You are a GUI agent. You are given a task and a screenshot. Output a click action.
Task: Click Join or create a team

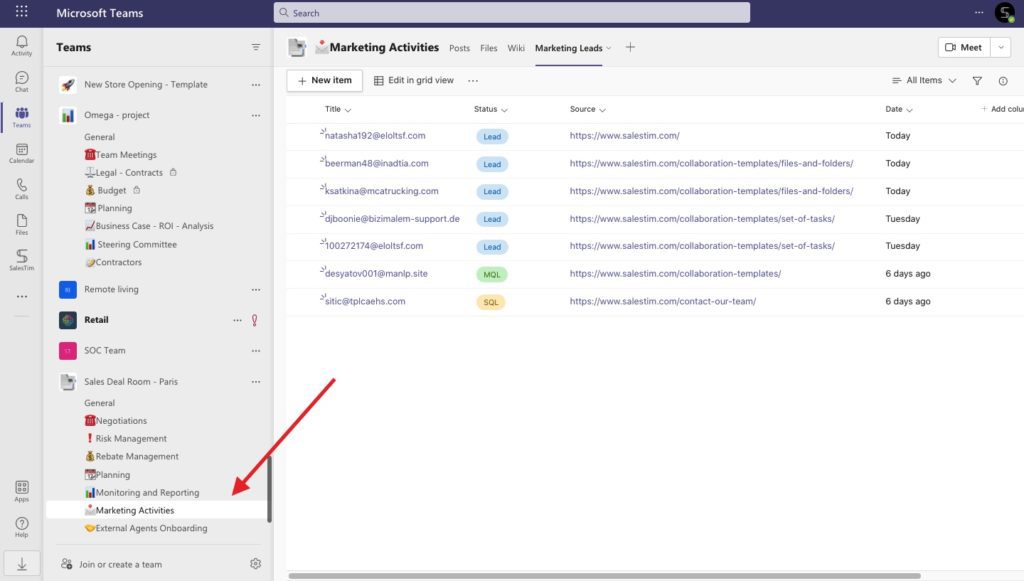click(x=120, y=565)
